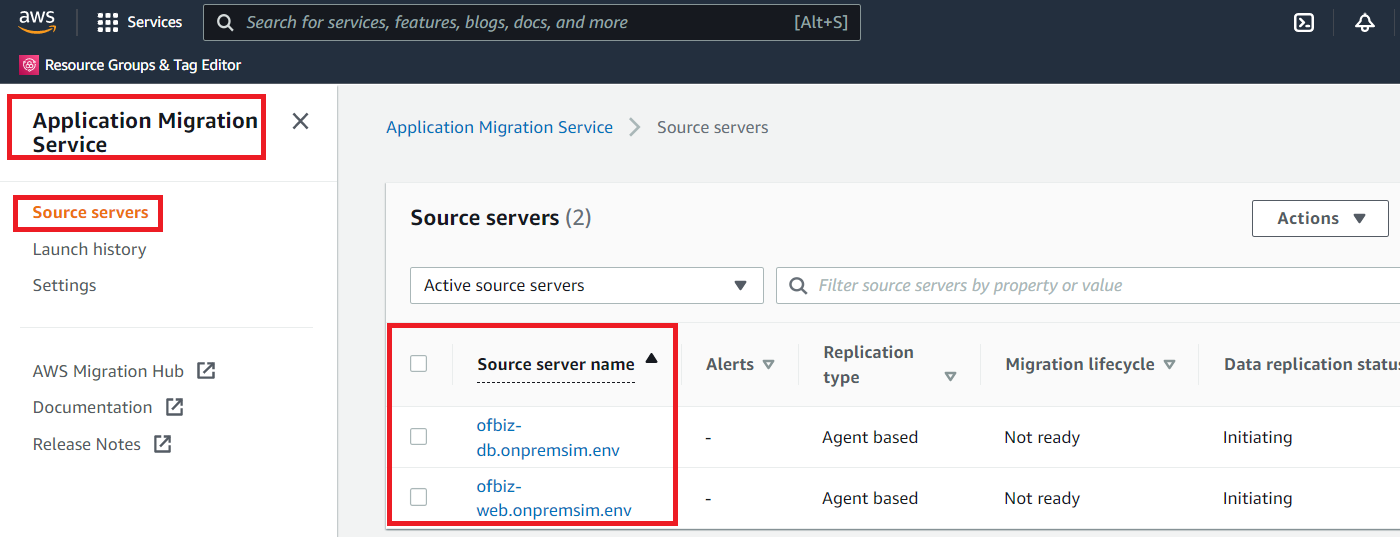Sort by the Migration lifecycle column arrow
Image resolution: width=1400 pixels, height=537 pixels.
[x=1169, y=365]
